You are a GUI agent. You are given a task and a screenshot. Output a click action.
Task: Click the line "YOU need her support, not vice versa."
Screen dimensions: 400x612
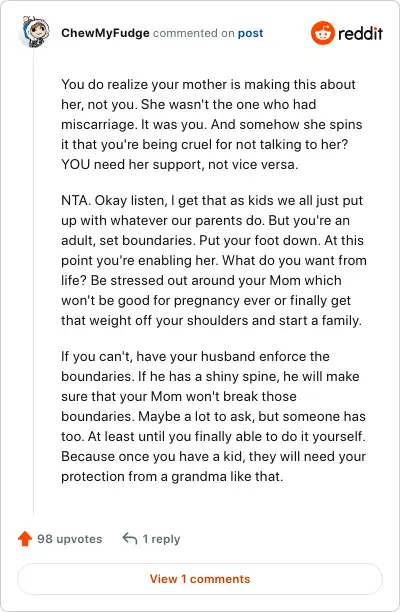(x=180, y=164)
